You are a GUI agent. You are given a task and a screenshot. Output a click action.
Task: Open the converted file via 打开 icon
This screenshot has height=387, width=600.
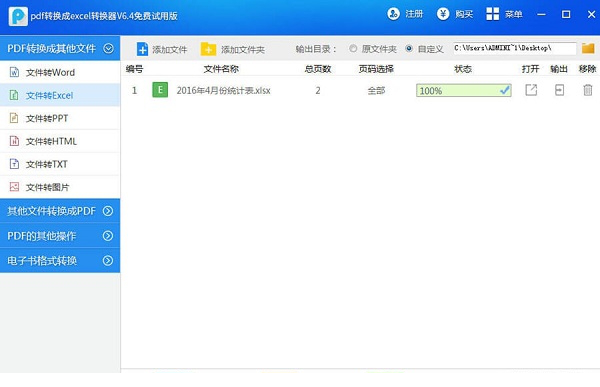pos(531,90)
